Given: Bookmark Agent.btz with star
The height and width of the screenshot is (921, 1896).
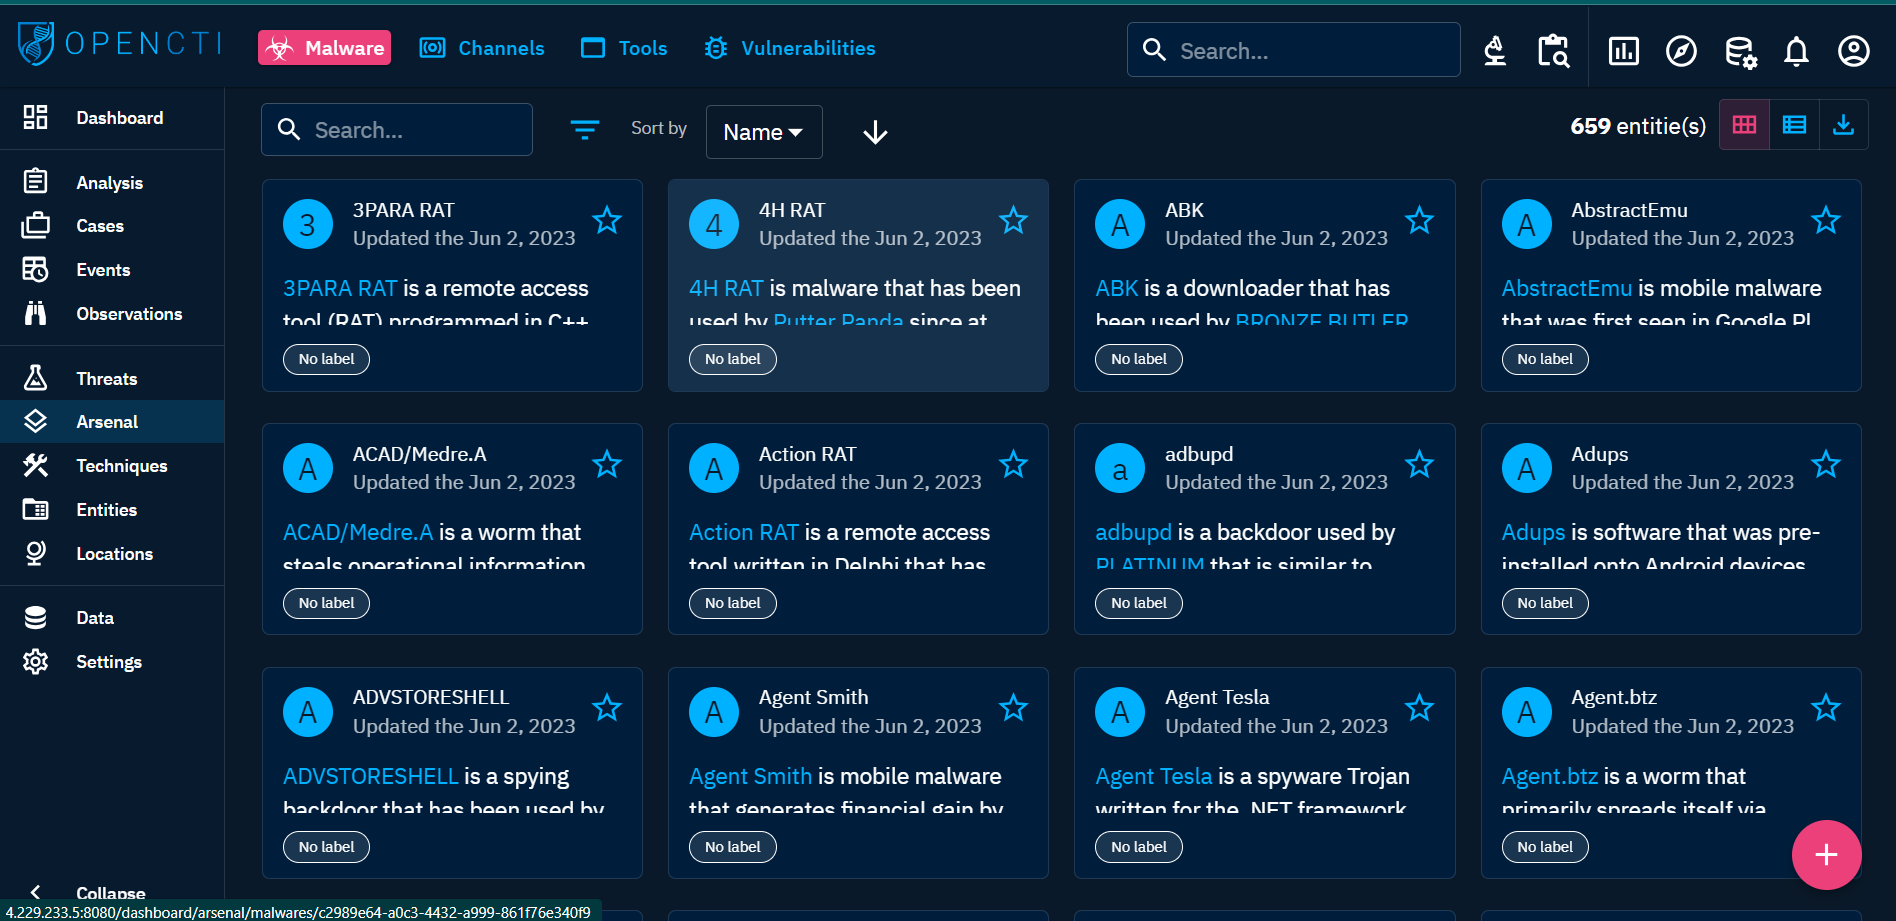Looking at the screenshot, I should coord(1826,708).
